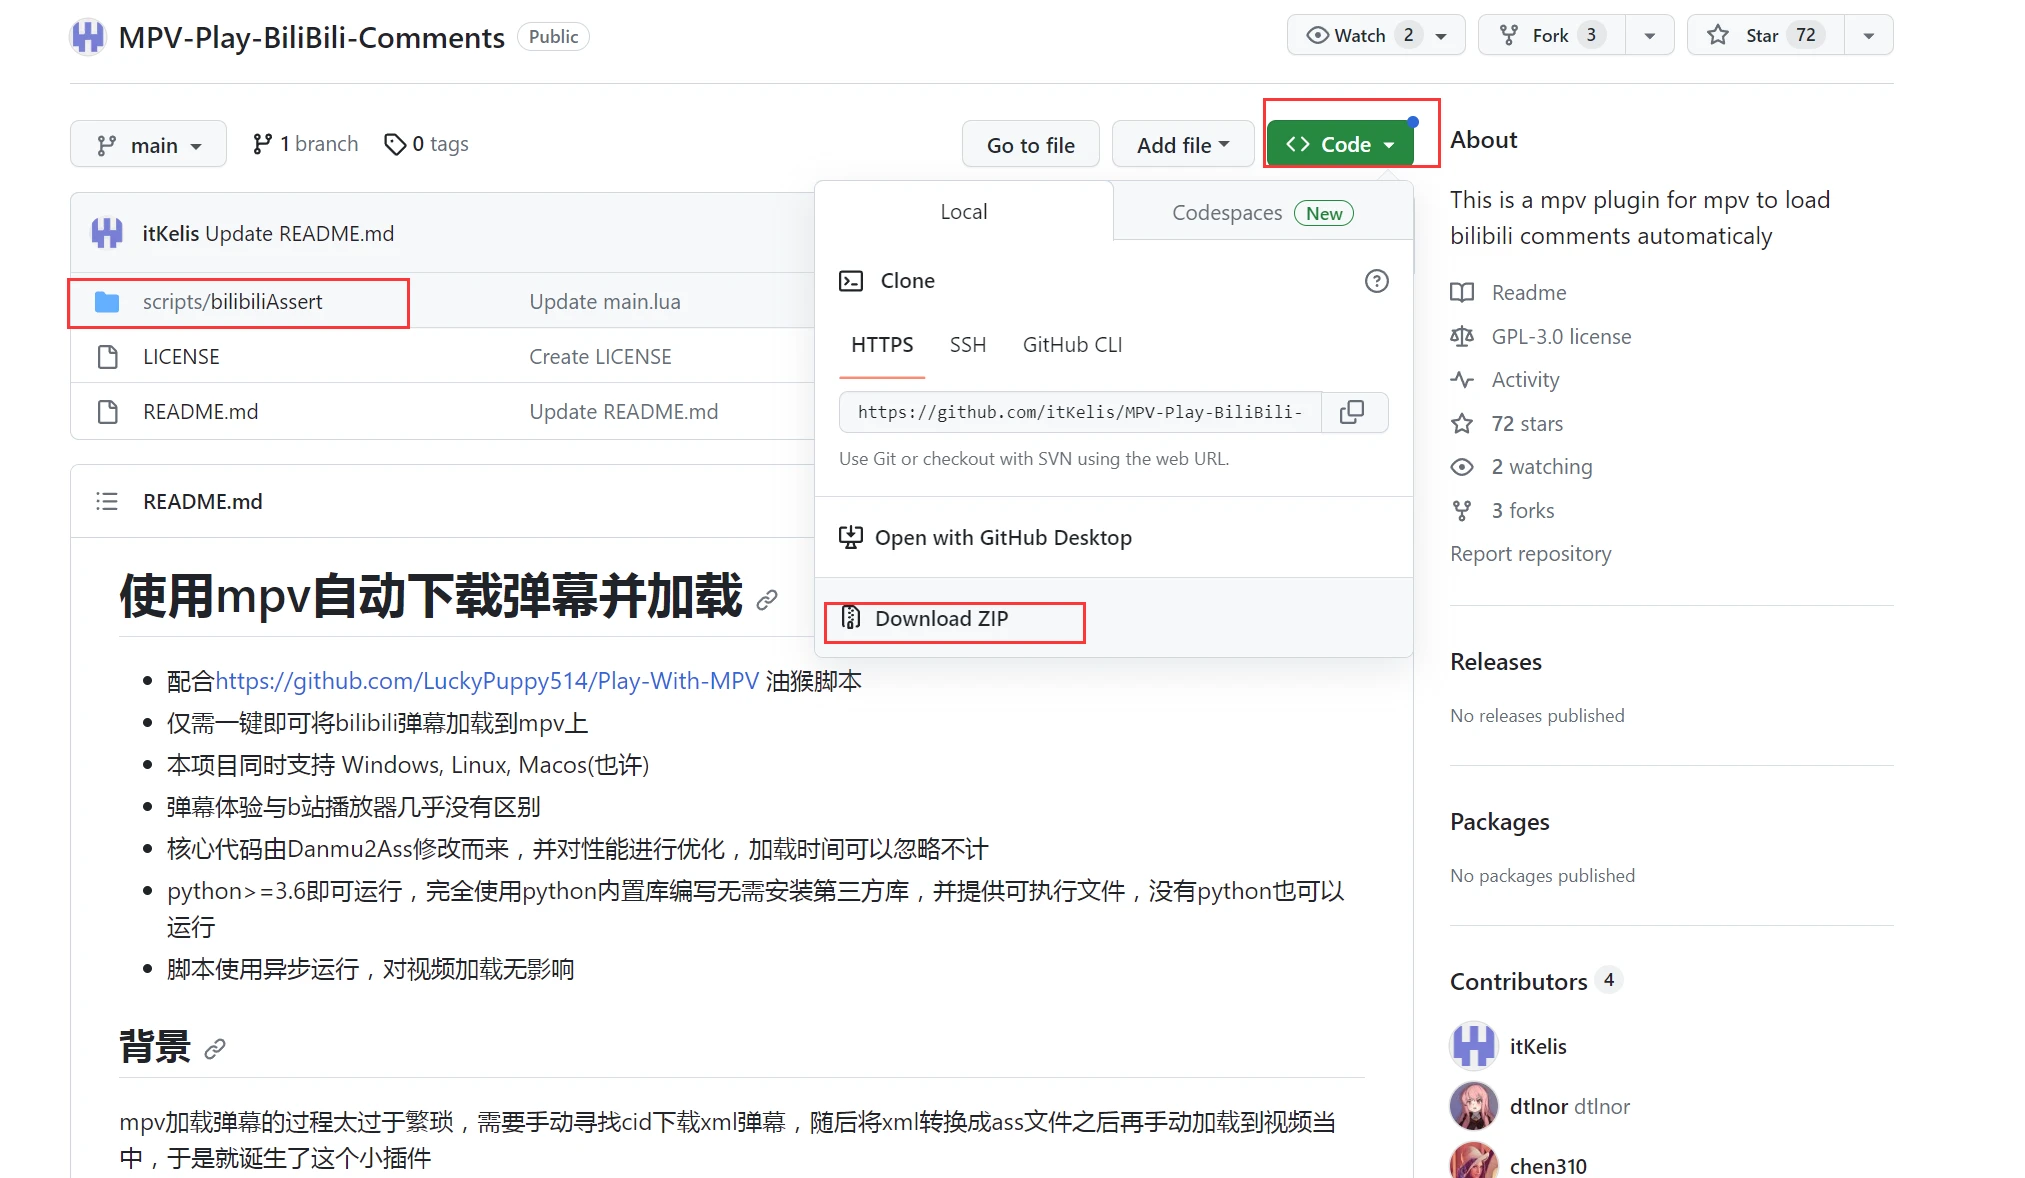
Task: Copy the clone URL to clipboard
Action: point(1353,412)
